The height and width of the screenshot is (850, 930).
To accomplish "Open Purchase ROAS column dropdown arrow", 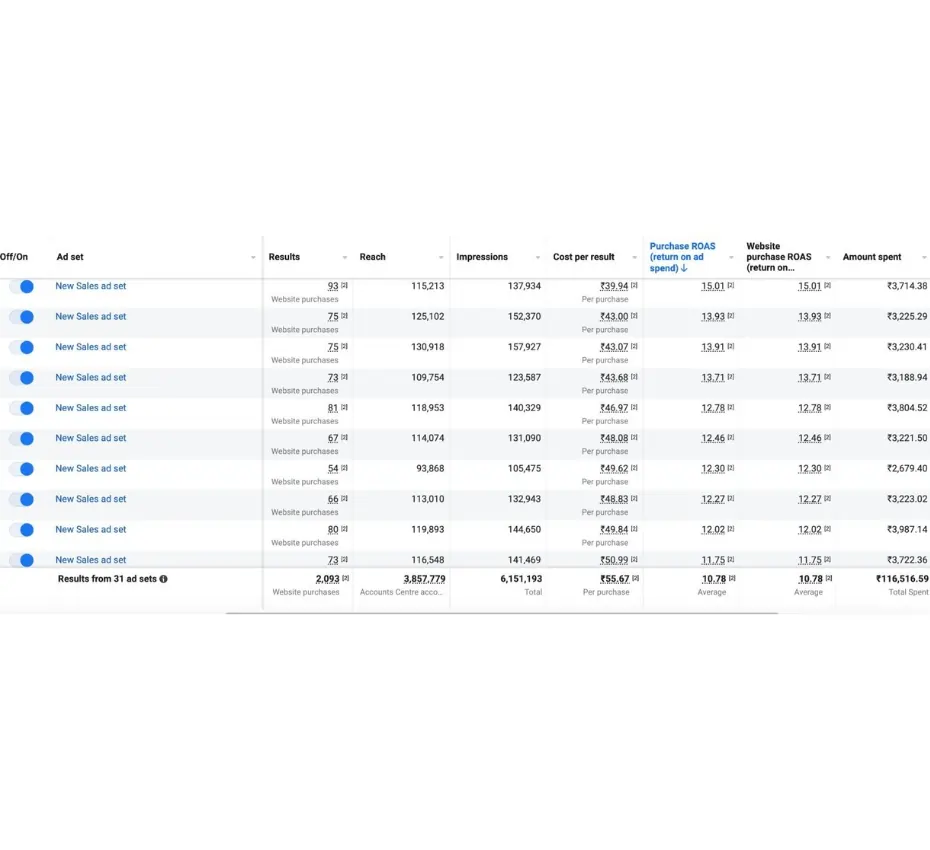I will tap(731, 257).
